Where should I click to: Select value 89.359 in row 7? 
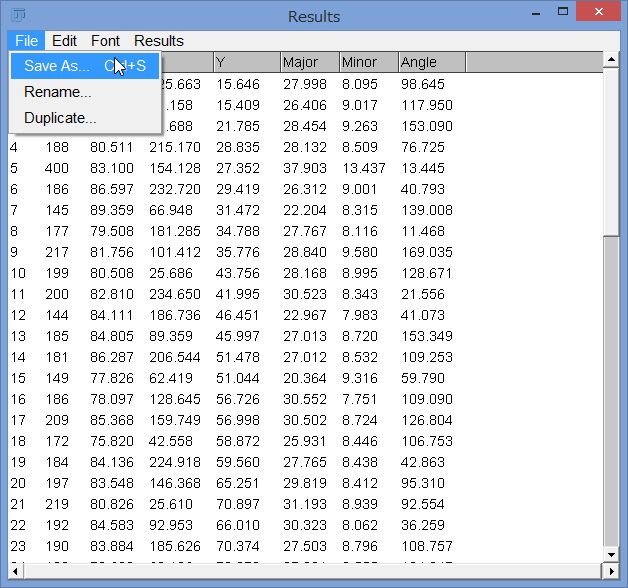112,210
